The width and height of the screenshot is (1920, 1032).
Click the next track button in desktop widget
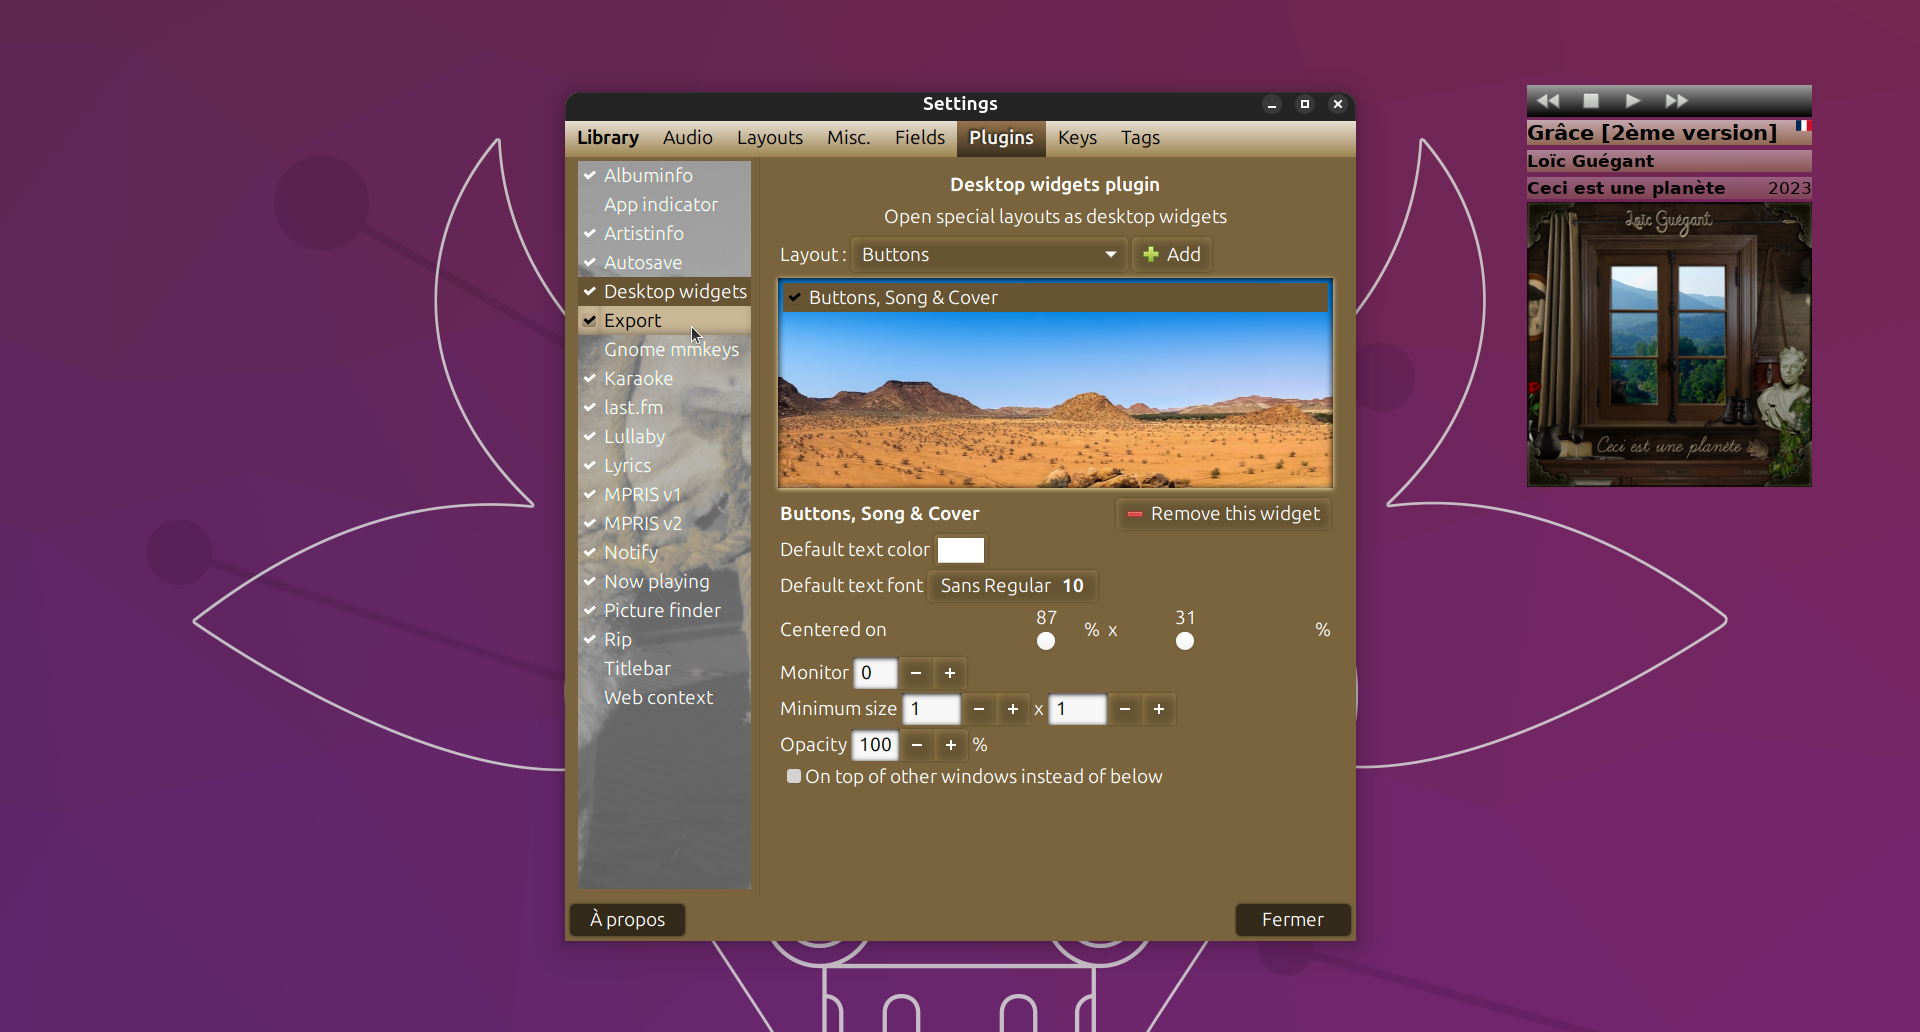pyautogui.click(x=1676, y=101)
